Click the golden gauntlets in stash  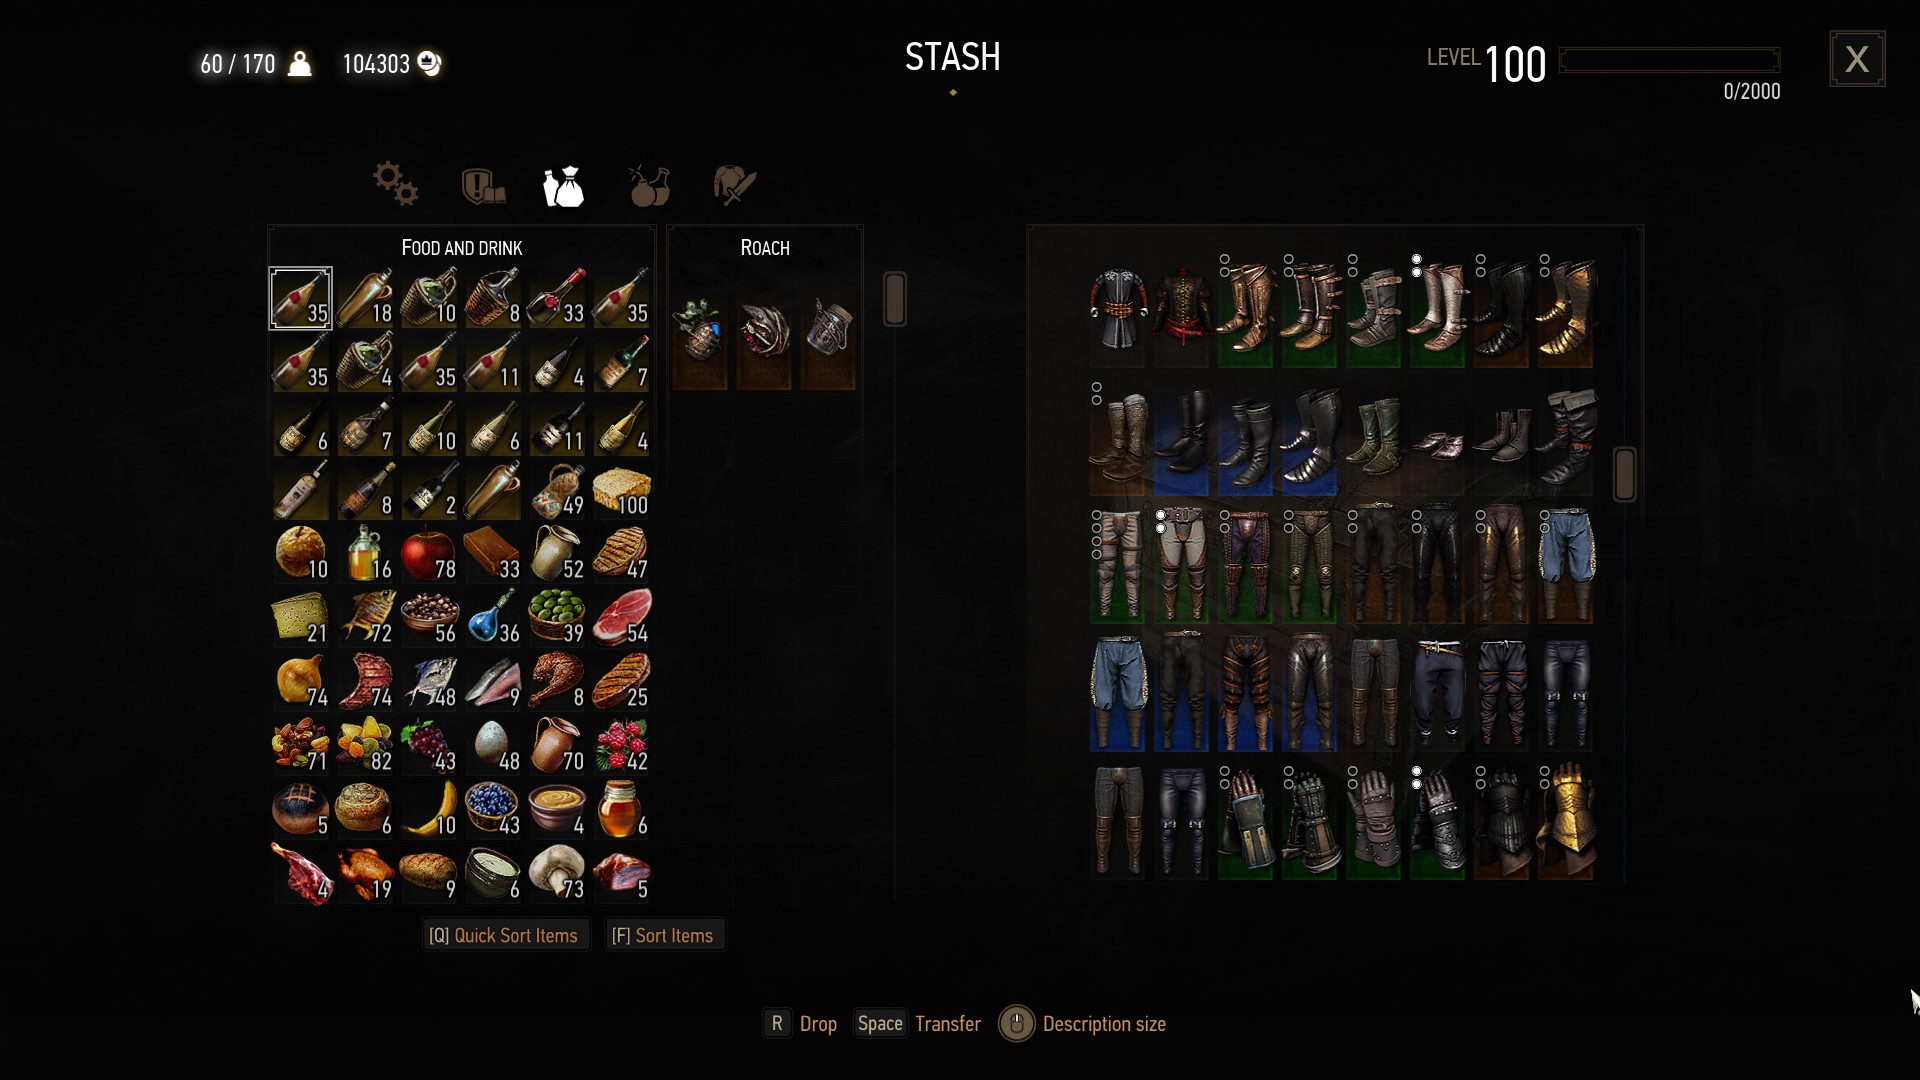pyautogui.click(x=1565, y=822)
